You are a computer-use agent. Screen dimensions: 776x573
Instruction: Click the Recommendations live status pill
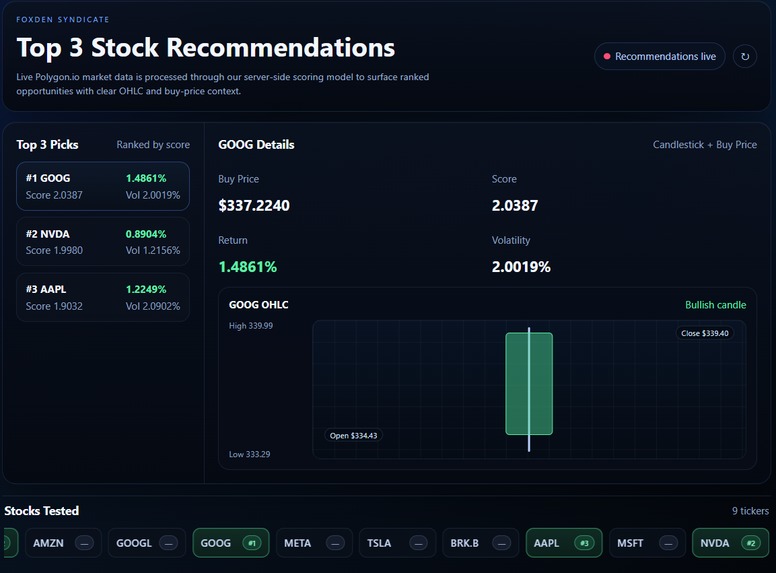(660, 56)
